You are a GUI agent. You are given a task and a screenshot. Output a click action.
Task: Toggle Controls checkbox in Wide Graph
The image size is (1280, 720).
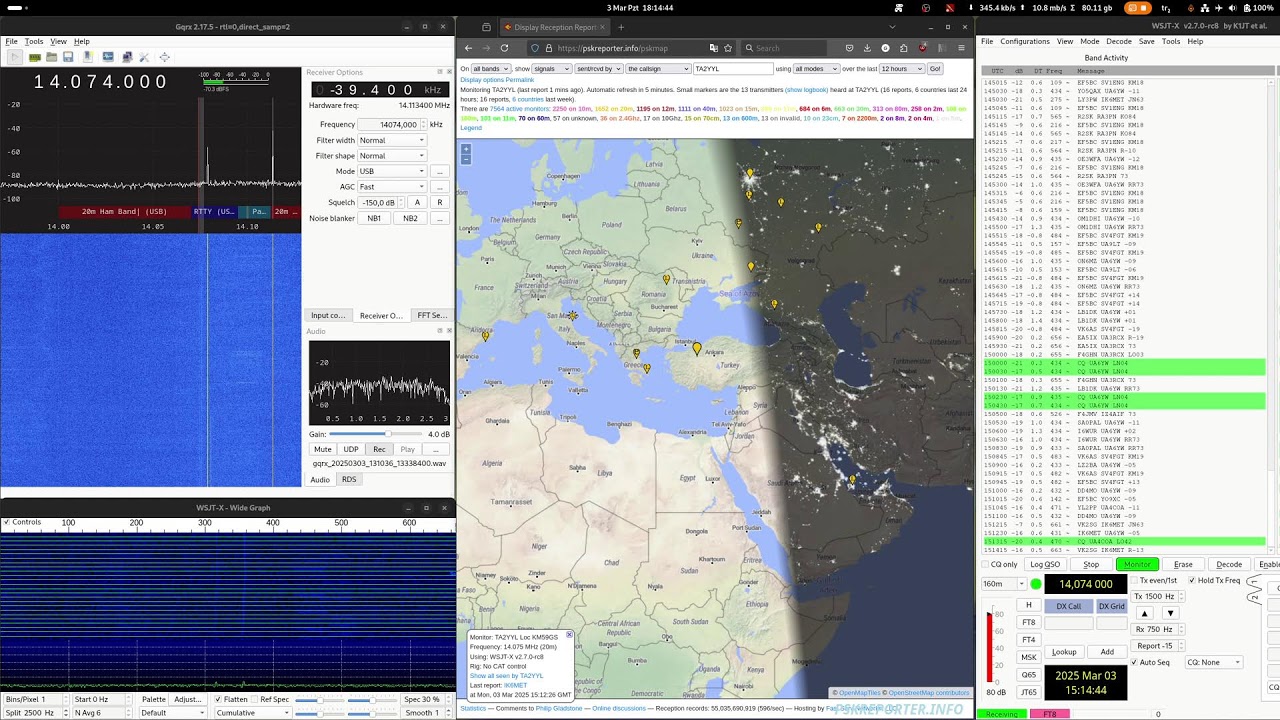pos(6,522)
